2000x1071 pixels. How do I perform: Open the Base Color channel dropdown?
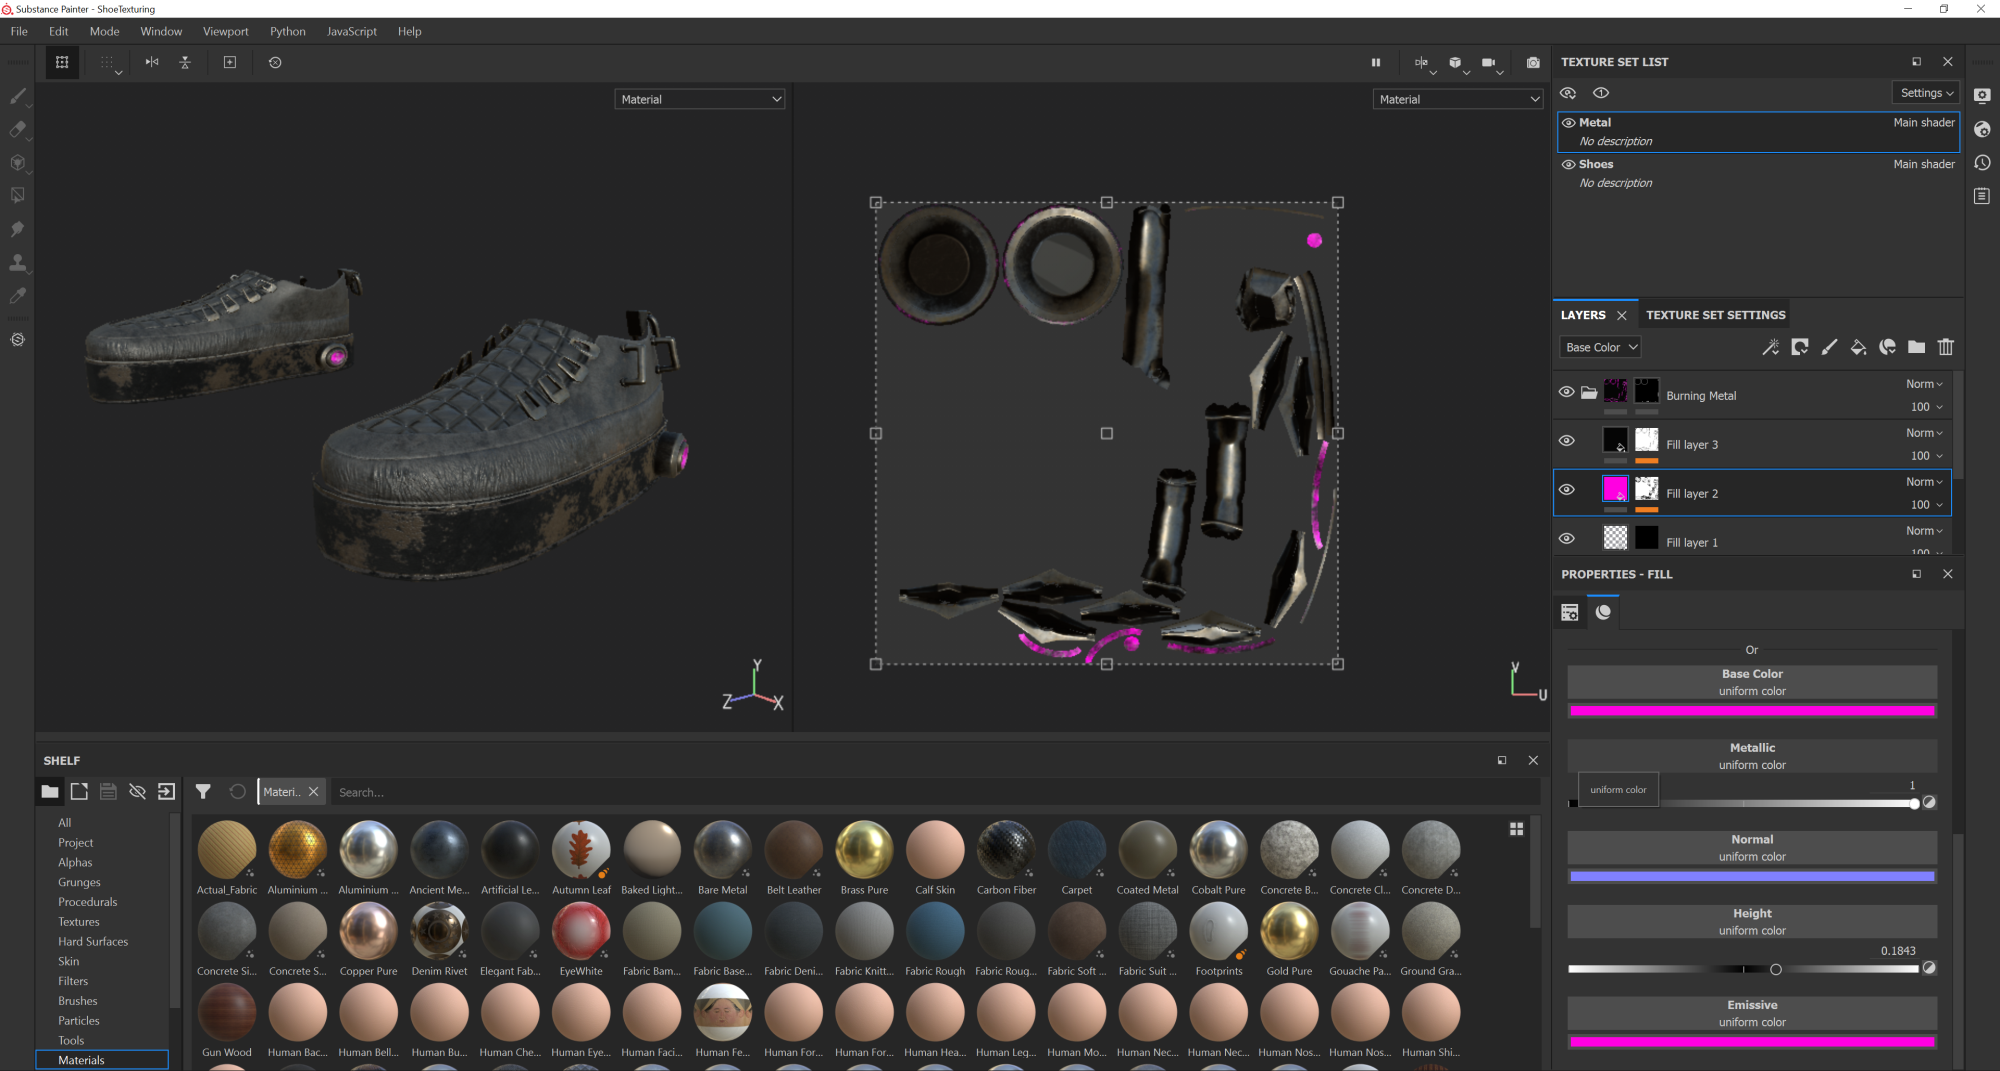click(1600, 347)
